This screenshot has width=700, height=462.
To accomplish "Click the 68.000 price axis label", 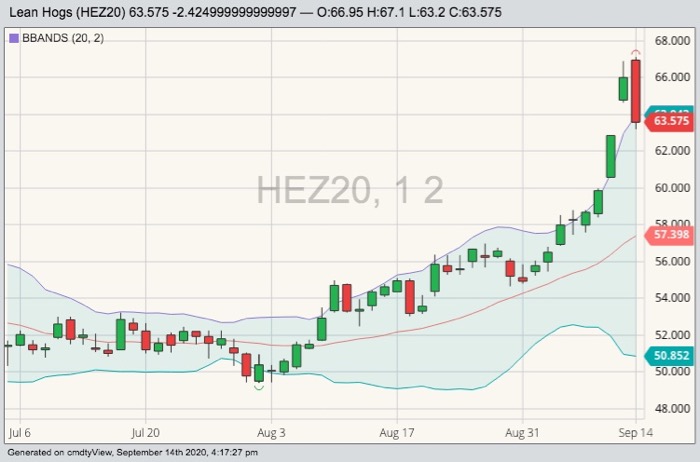I will click(672, 41).
